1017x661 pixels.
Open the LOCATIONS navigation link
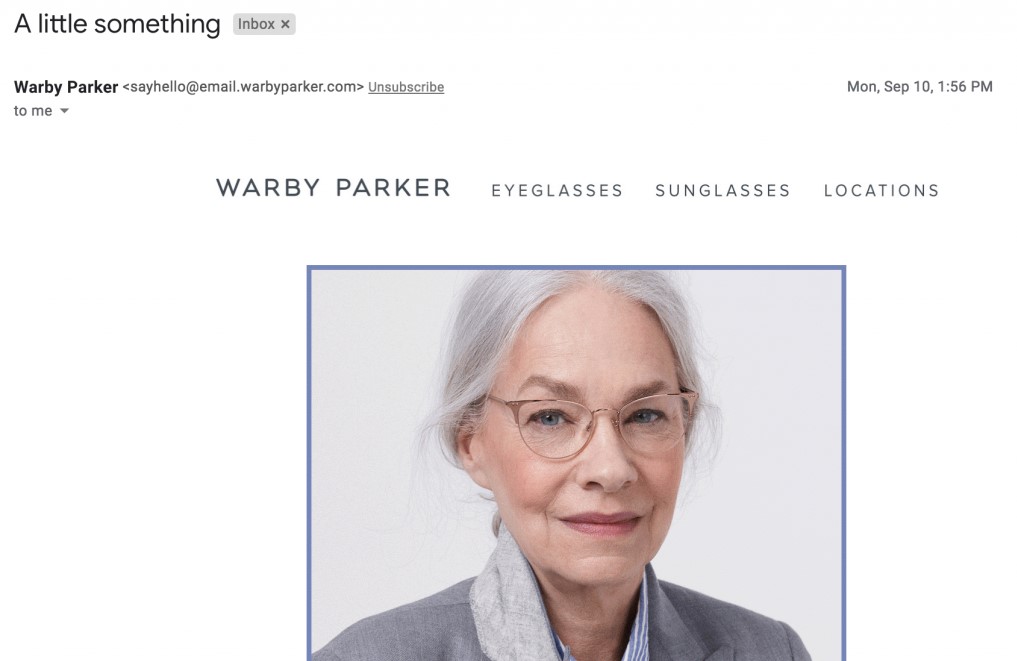point(881,191)
